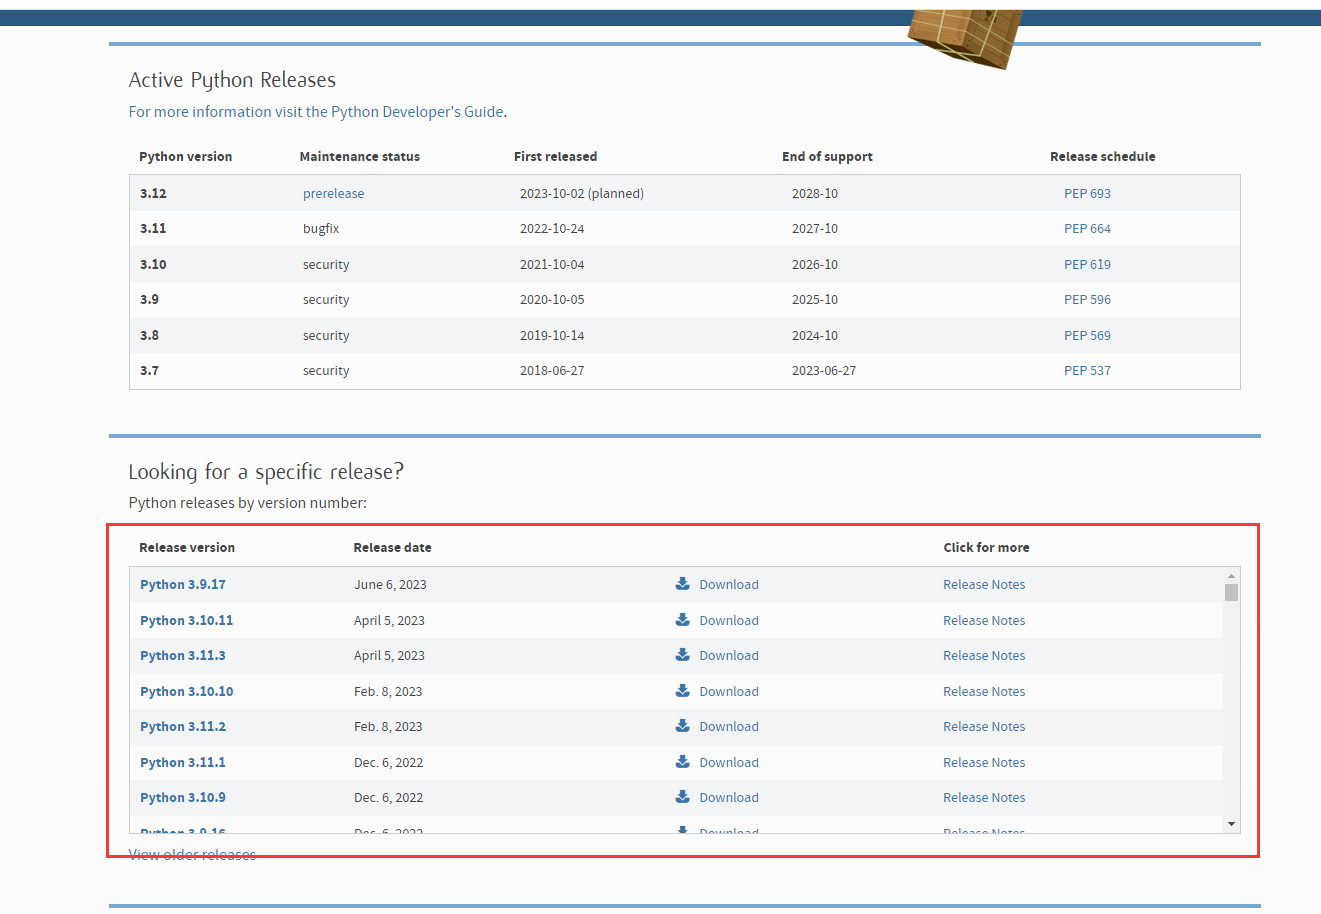Open the Python 3.10.11 release page

click(x=186, y=620)
